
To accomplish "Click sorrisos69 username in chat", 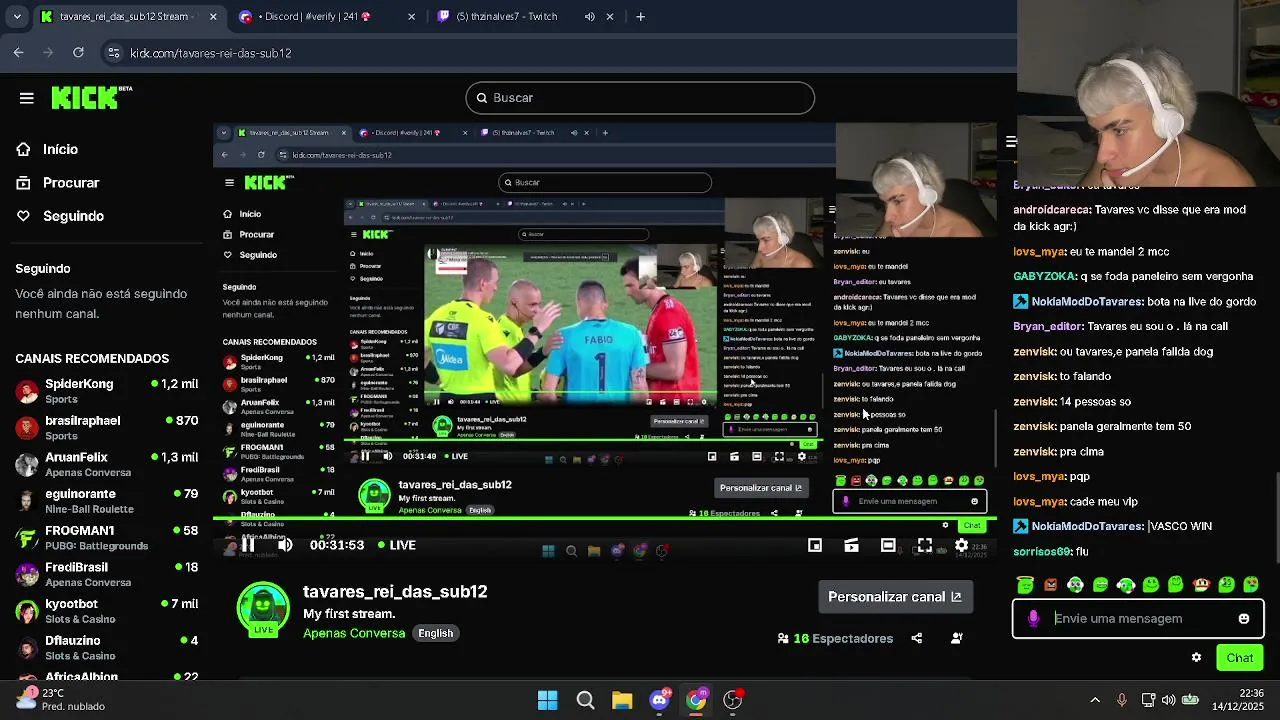I will (1043, 551).
